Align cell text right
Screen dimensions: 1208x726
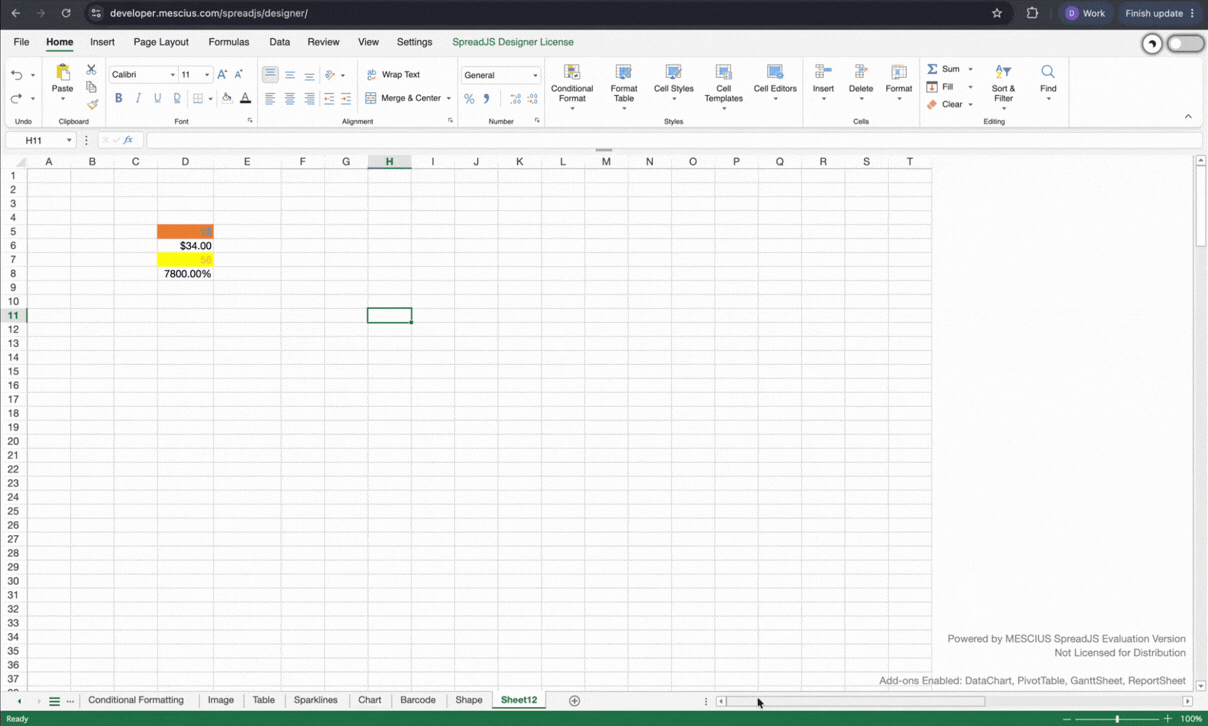click(309, 99)
